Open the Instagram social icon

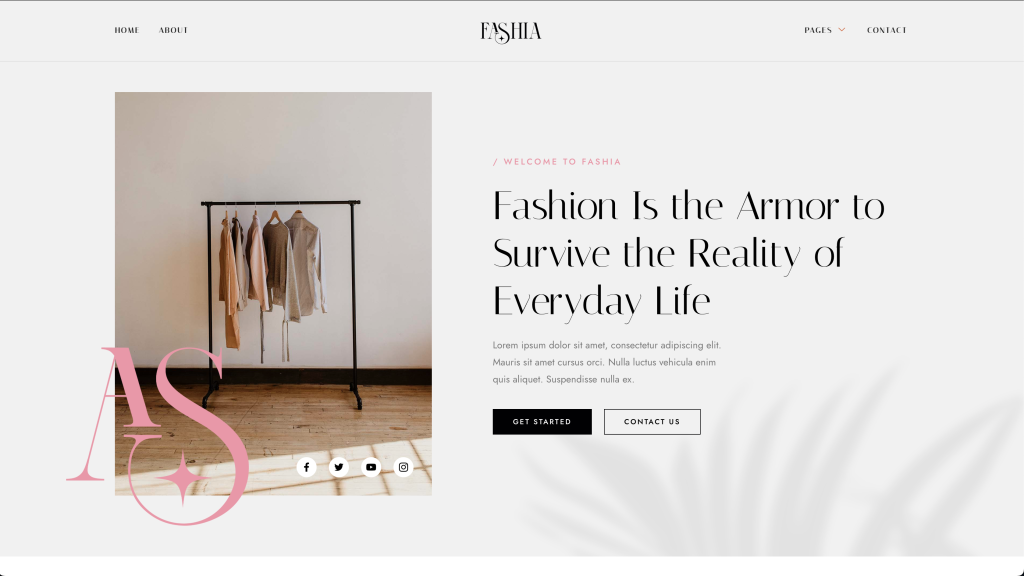(x=404, y=467)
